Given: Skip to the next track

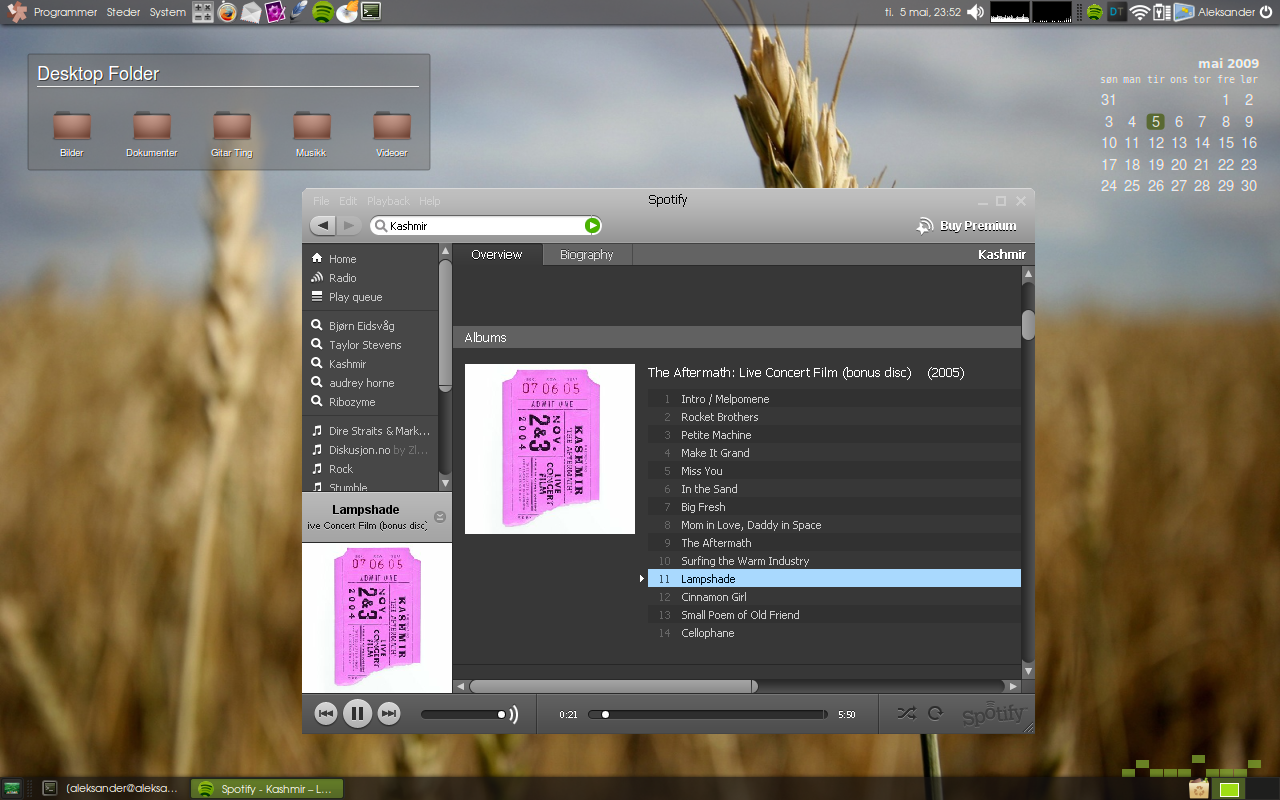Looking at the screenshot, I should pos(389,713).
